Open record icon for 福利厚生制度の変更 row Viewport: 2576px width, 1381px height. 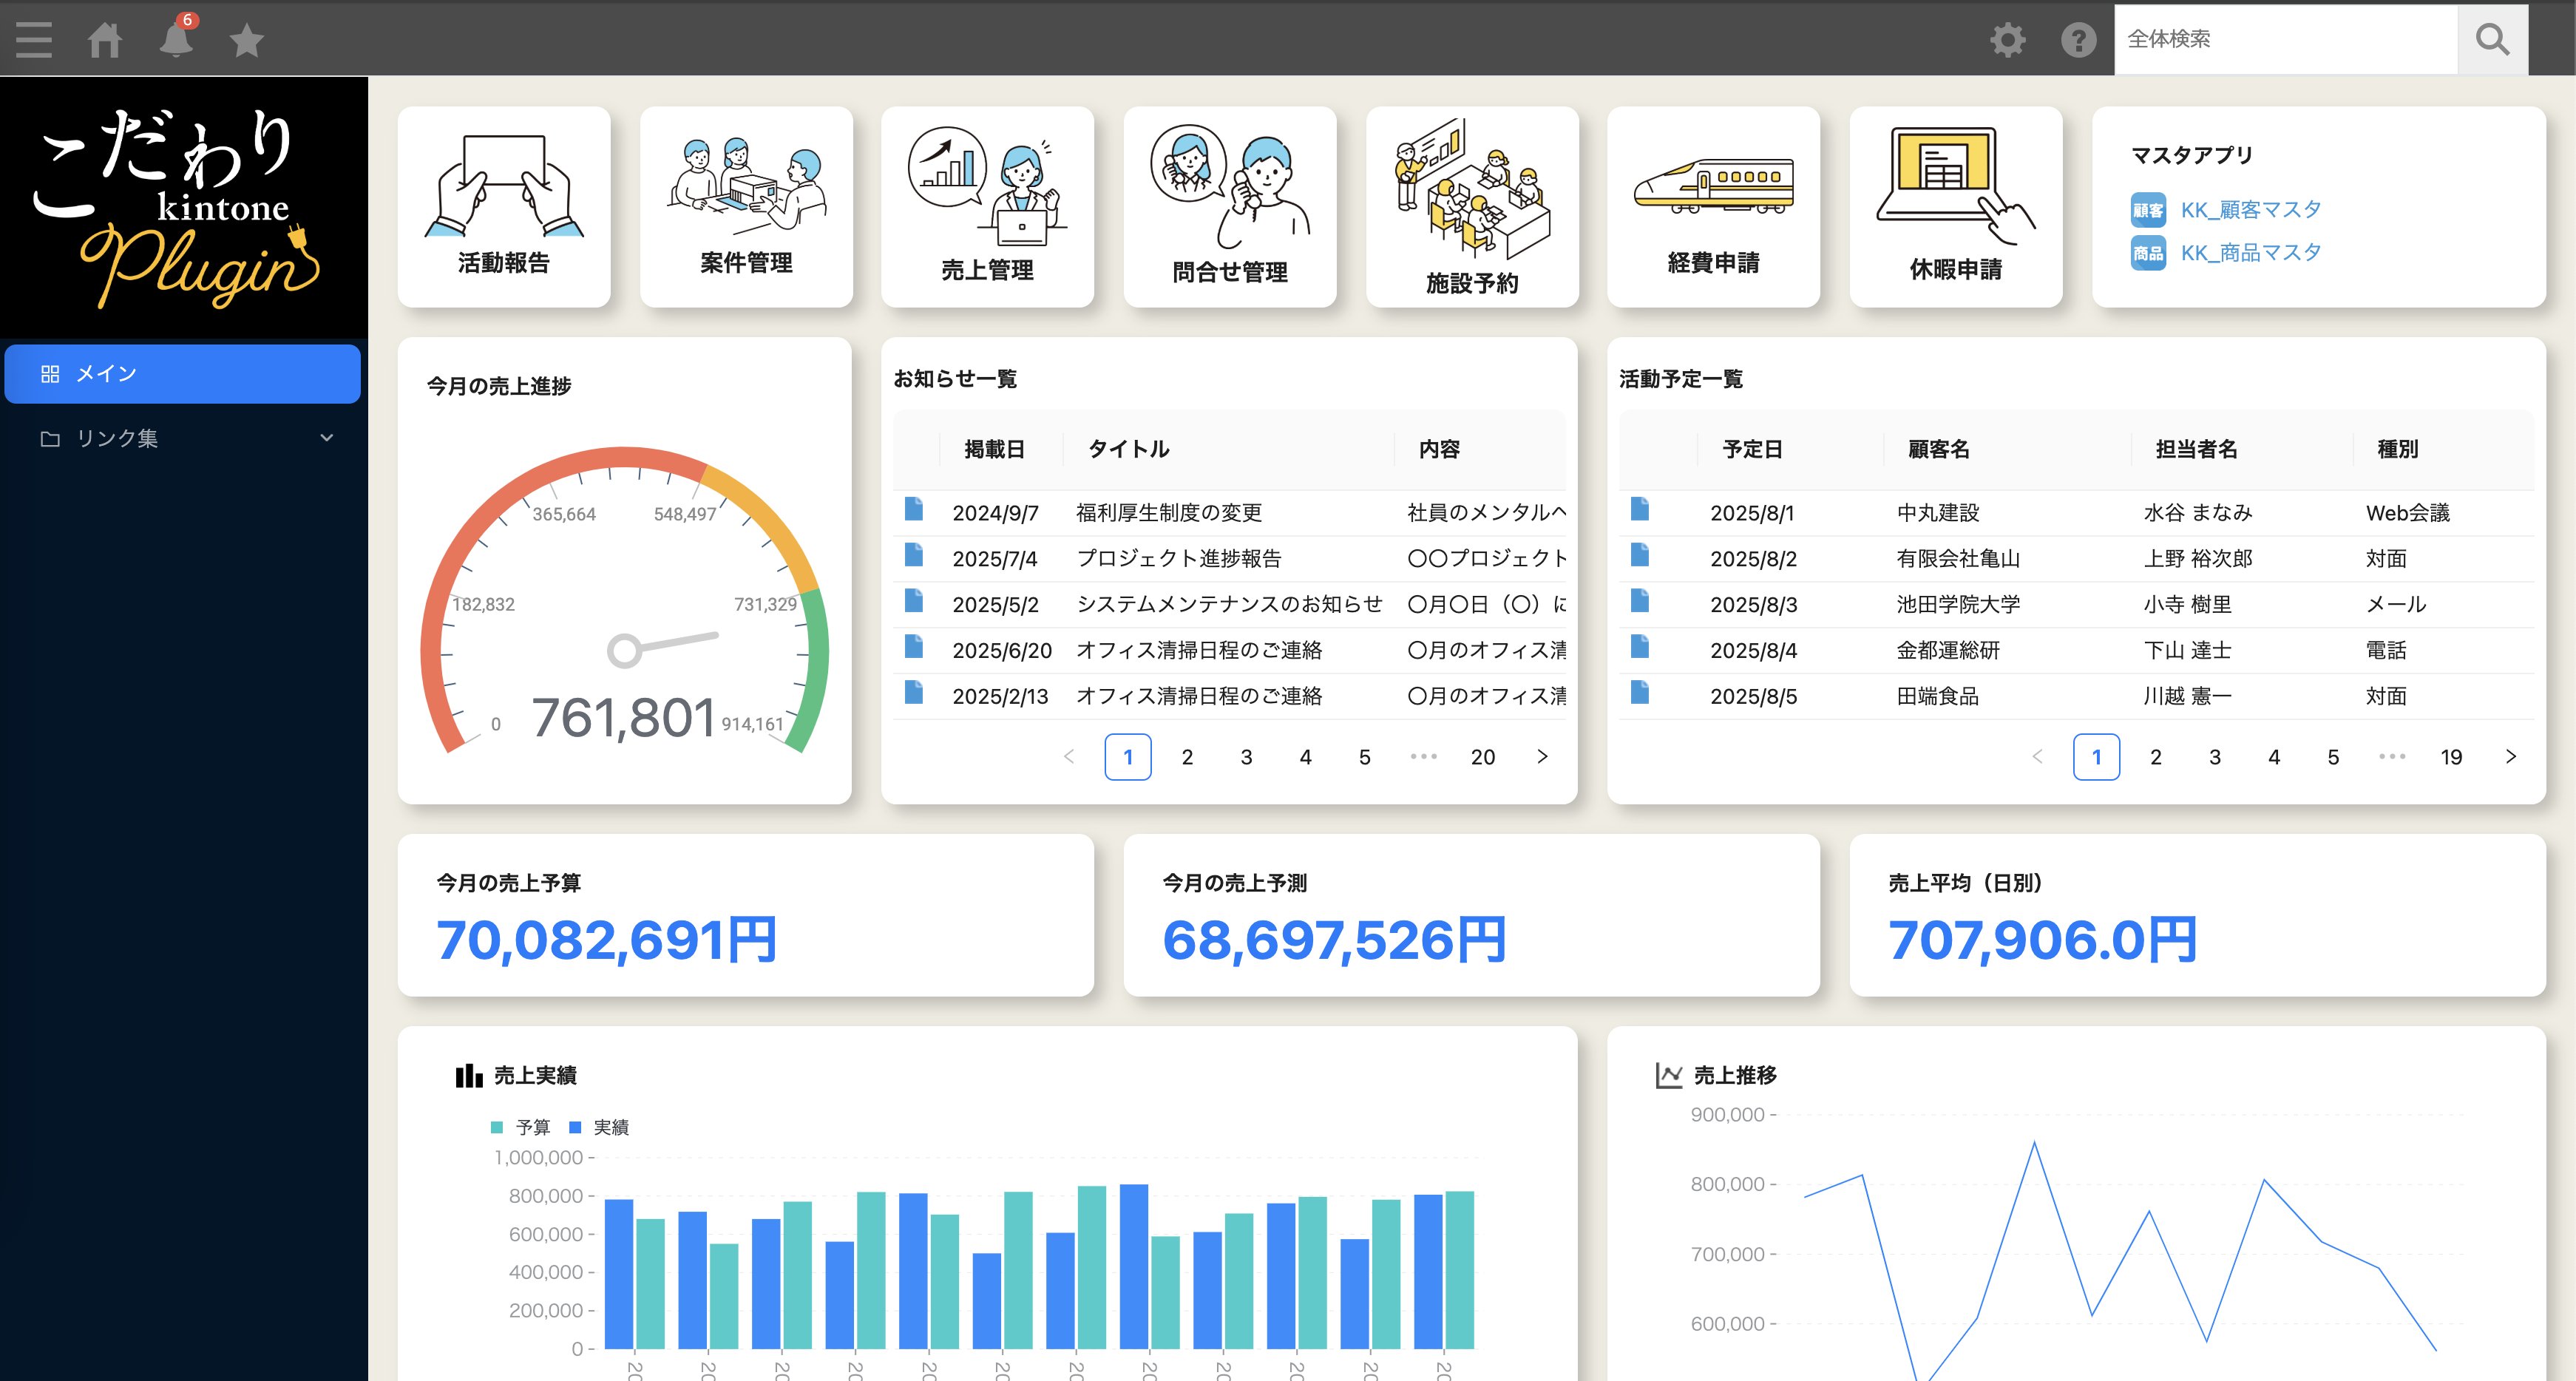[914, 510]
